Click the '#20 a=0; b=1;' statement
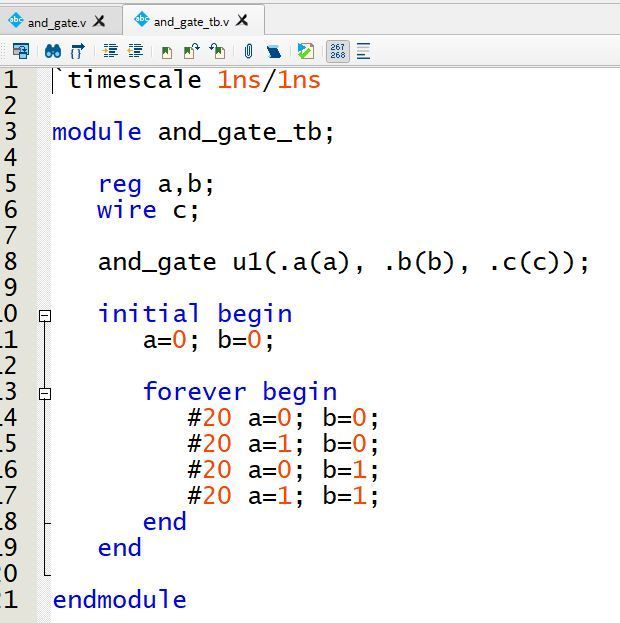The height and width of the screenshot is (623, 620). pyautogui.click(x=283, y=470)
